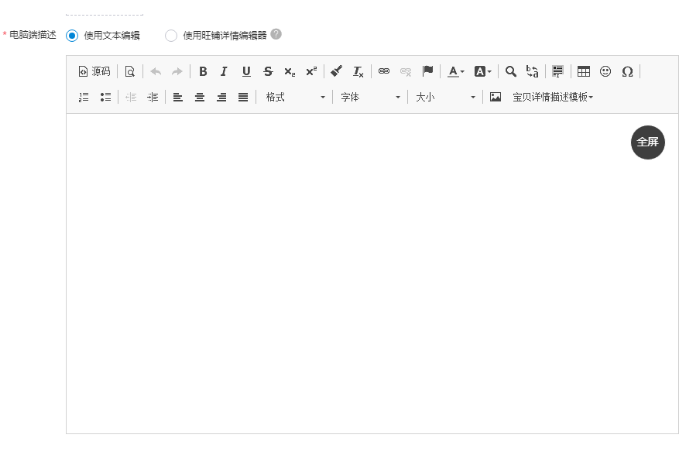This screenshot has width=691, height=450.
Task: Apply underline formatting
Action: (x=246, y=72)
